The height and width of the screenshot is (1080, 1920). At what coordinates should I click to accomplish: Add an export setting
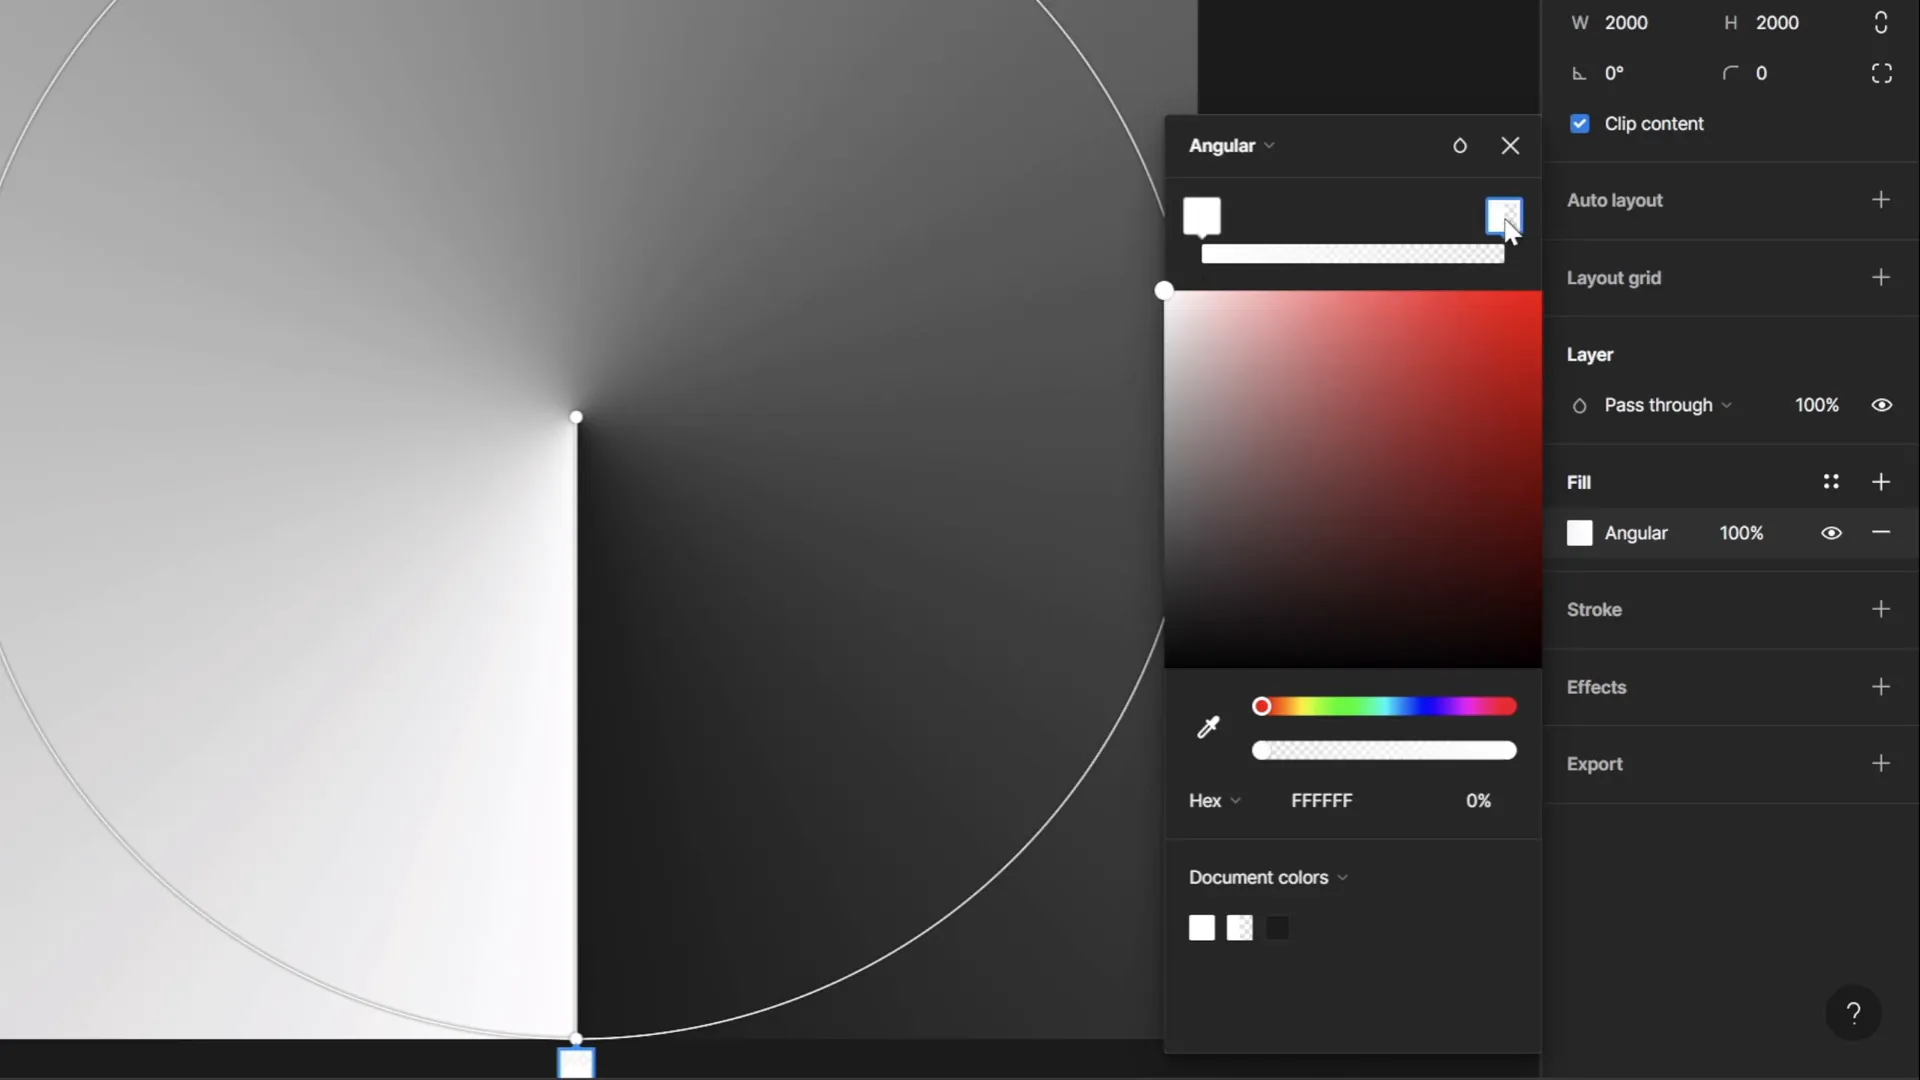[1881, 763]
